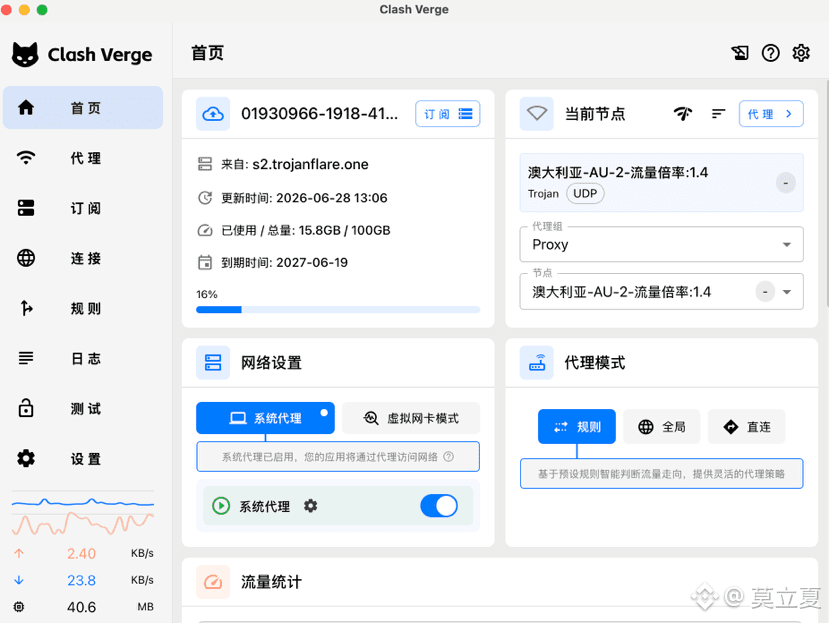Open the 设置 settings sidebar page
The height and width of the screenshot is (623, 829).
83,459
